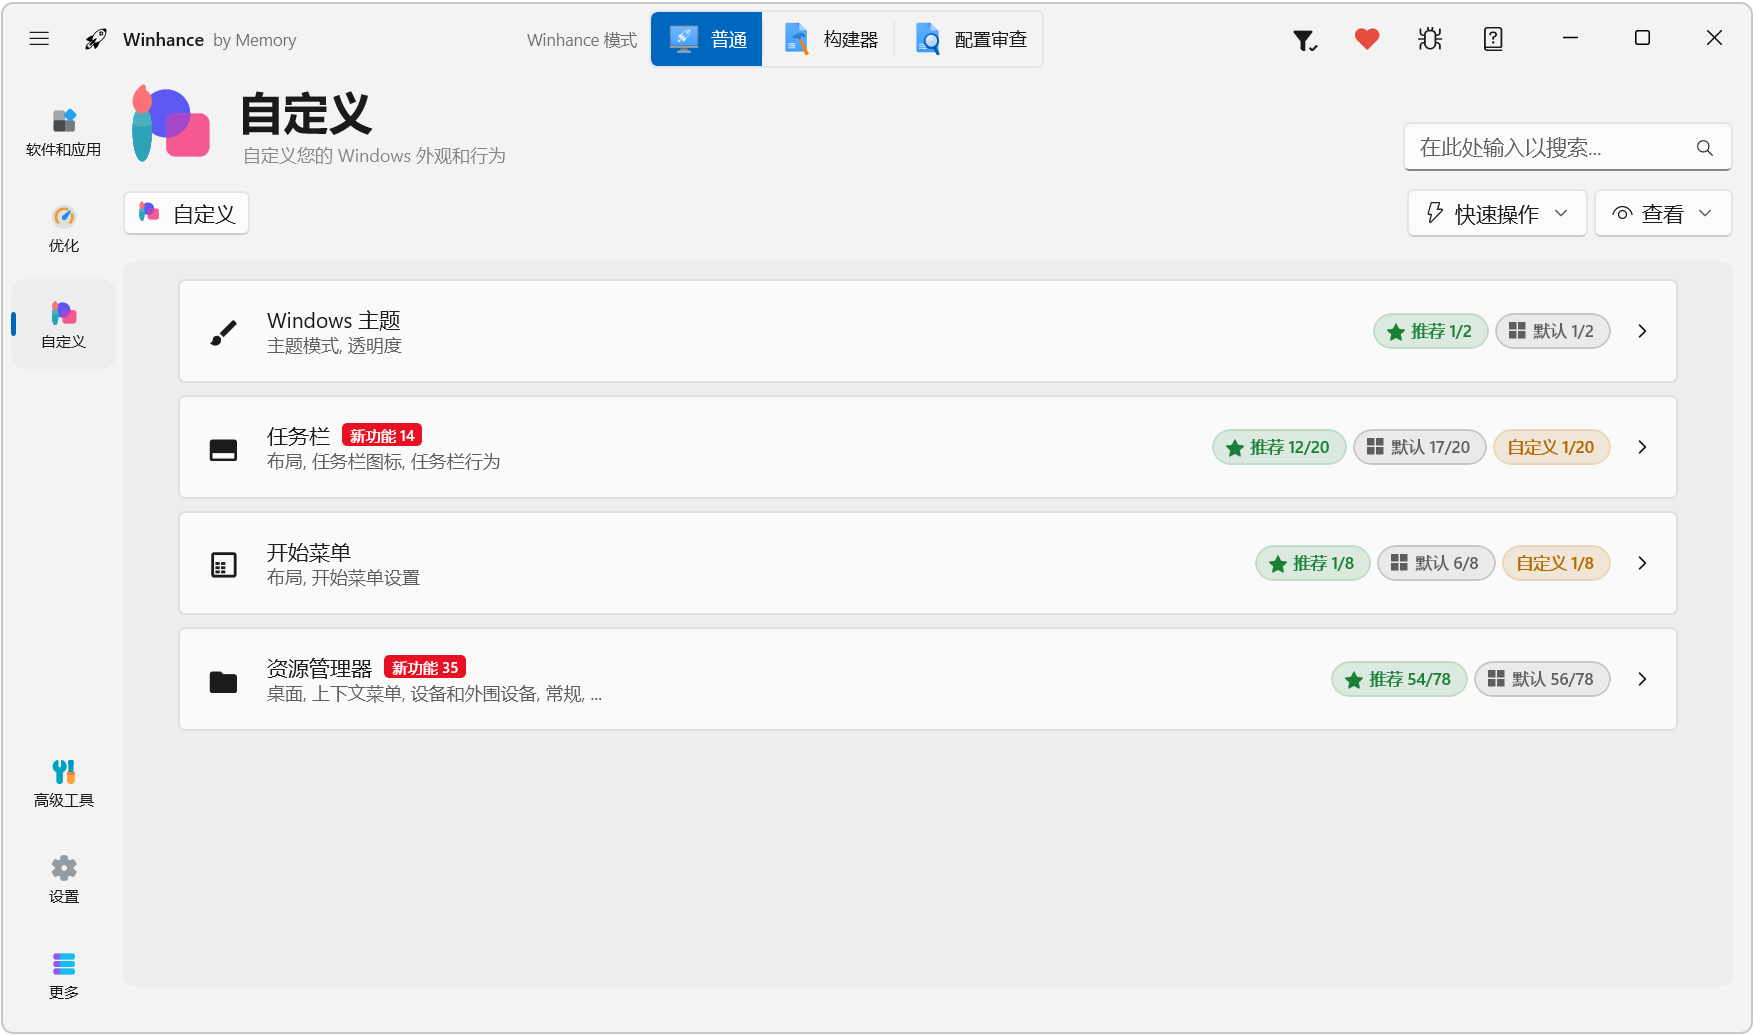Click the text 布局, 开始菜单设置
The width and height of the screenshot is (1754, 1035).
343,578
